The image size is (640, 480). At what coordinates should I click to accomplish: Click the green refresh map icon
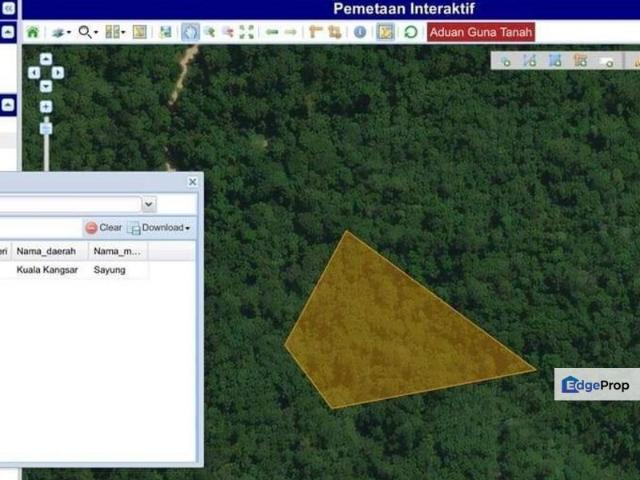coord(410,32)
